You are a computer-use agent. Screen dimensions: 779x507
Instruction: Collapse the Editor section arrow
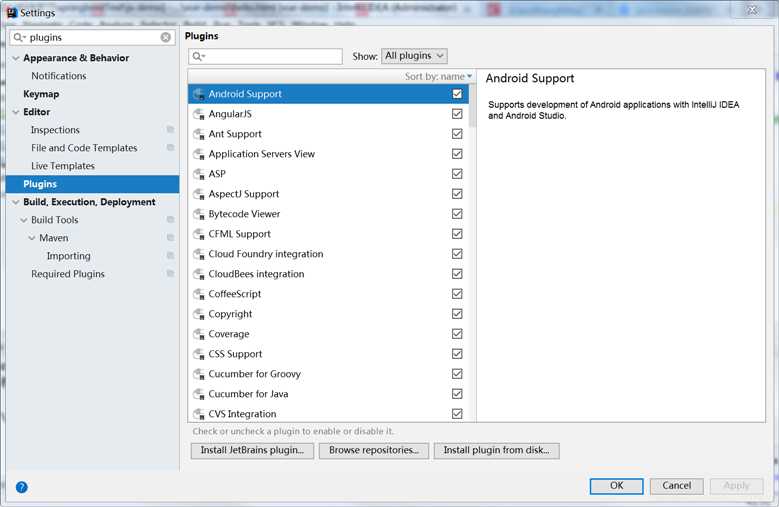click(x=16, y=112)
